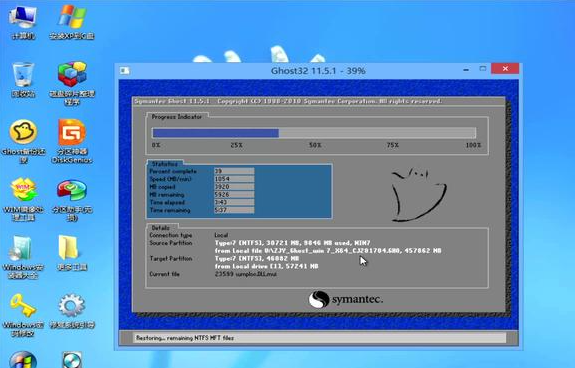The height and width of the screenshot is (368, 575).
Task: Click the Ghost32 window title bar icon
Action: click(x=125, y=70)
